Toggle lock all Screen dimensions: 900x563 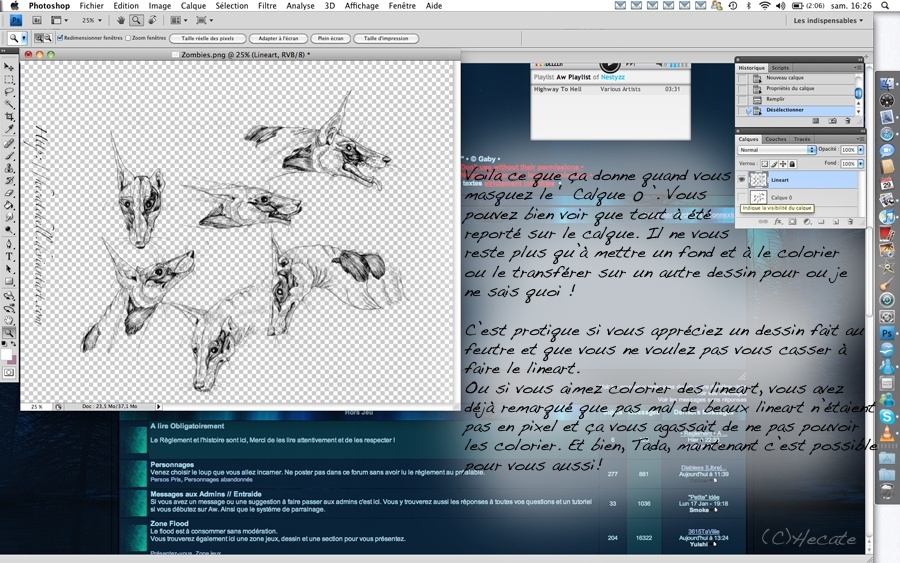pos(792,164)
